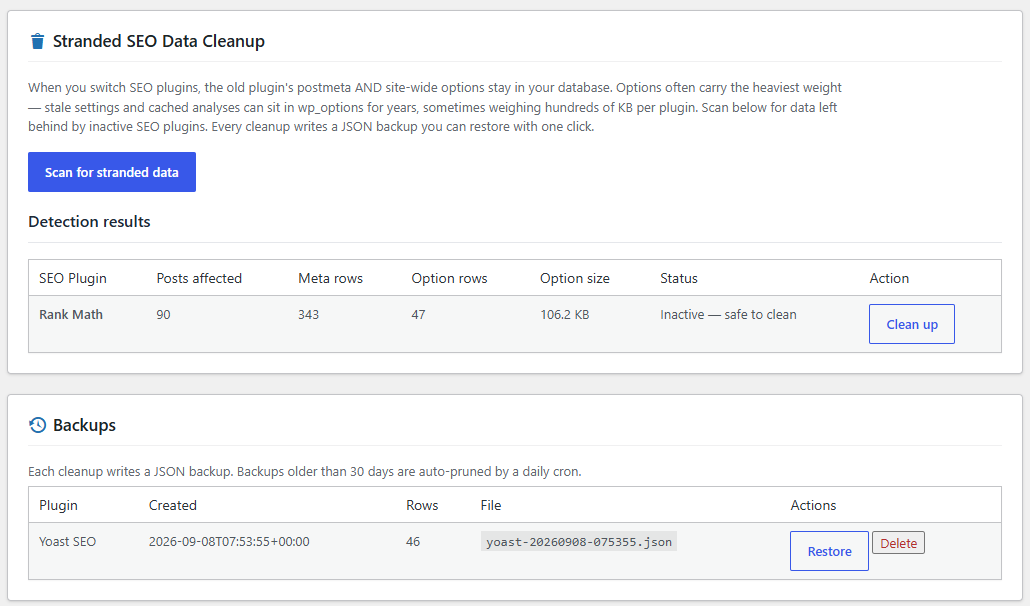Click the Meta rows column header
Viewport: 1030px width, 606px height.
[x=330, y=278]
